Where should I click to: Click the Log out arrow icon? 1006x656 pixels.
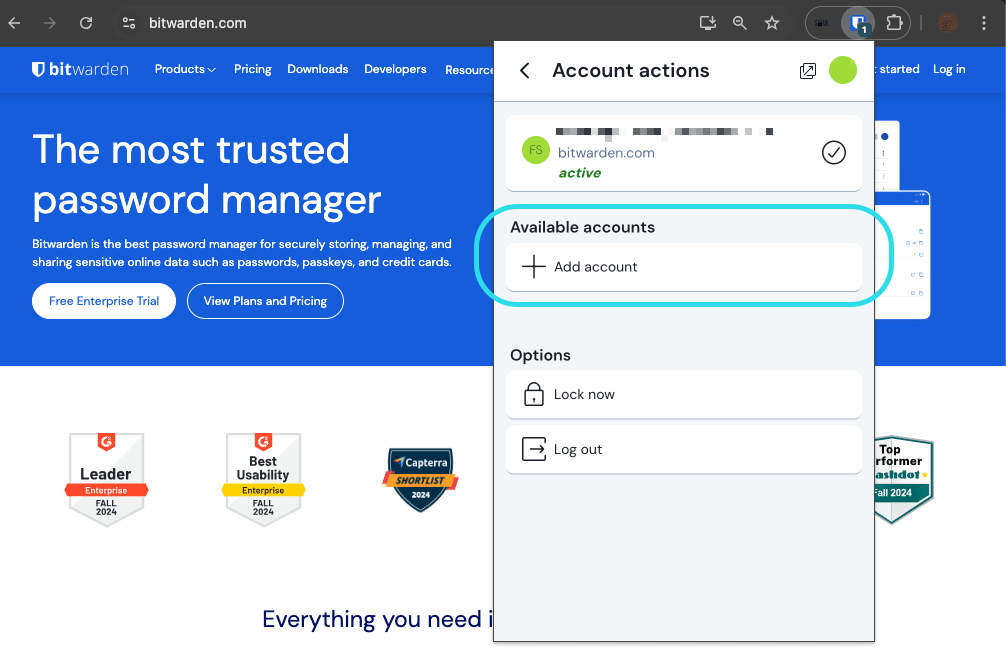pyautogui.click(x=534, y=449)
